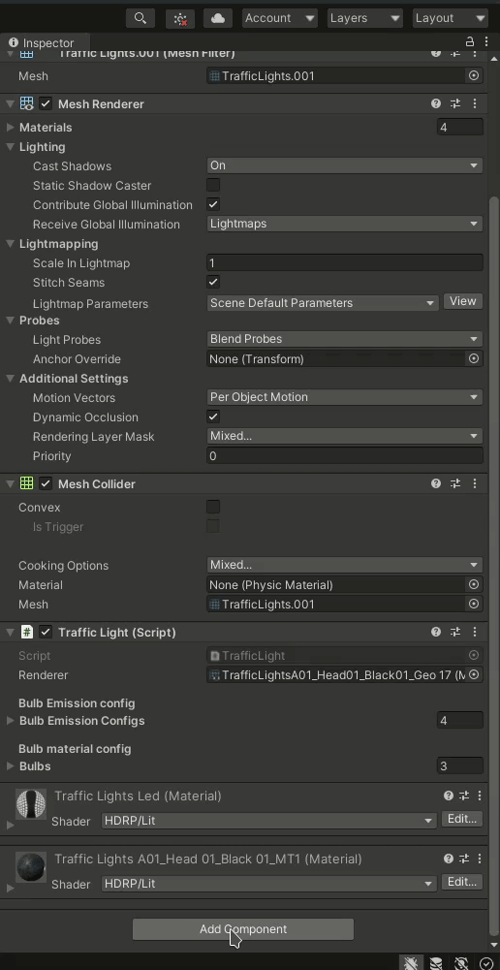Open Mesh Renderer help reference
This screenshot has width=500, height=970.
click(x=436, y=103)
